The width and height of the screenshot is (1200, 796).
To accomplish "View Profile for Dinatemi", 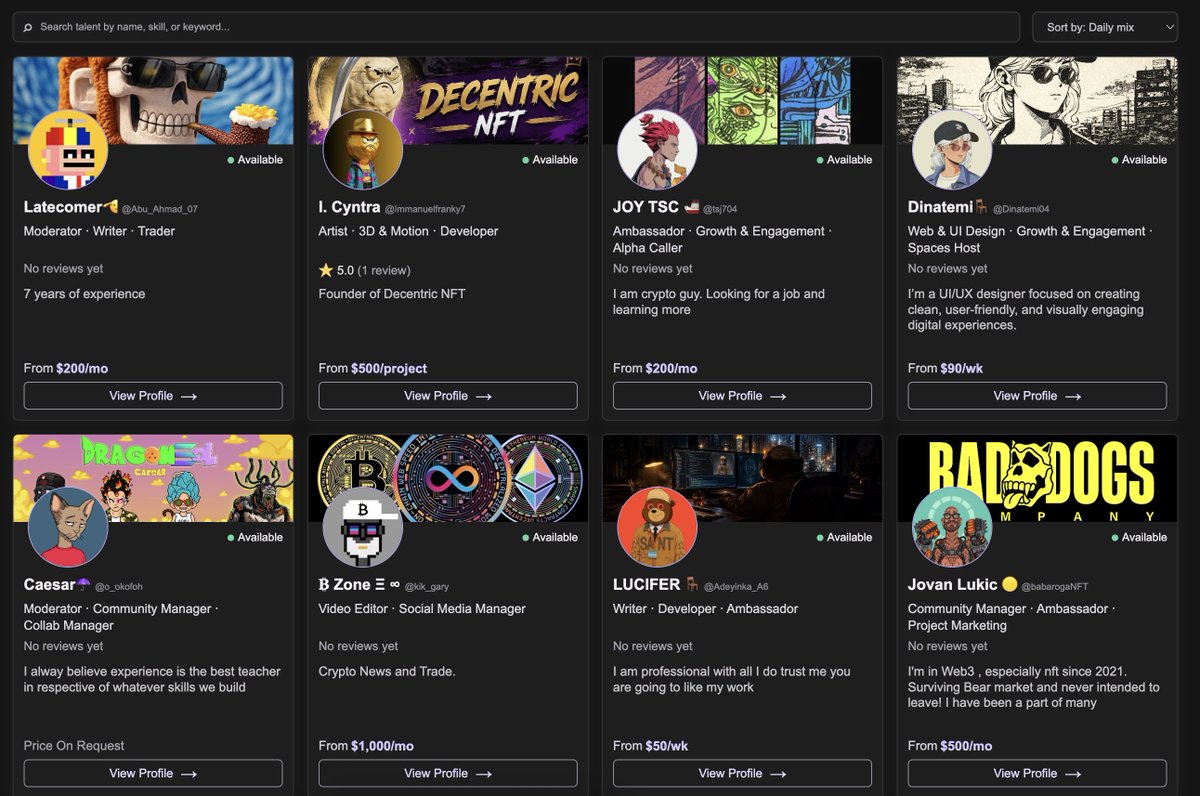I will coord(1037,396).
